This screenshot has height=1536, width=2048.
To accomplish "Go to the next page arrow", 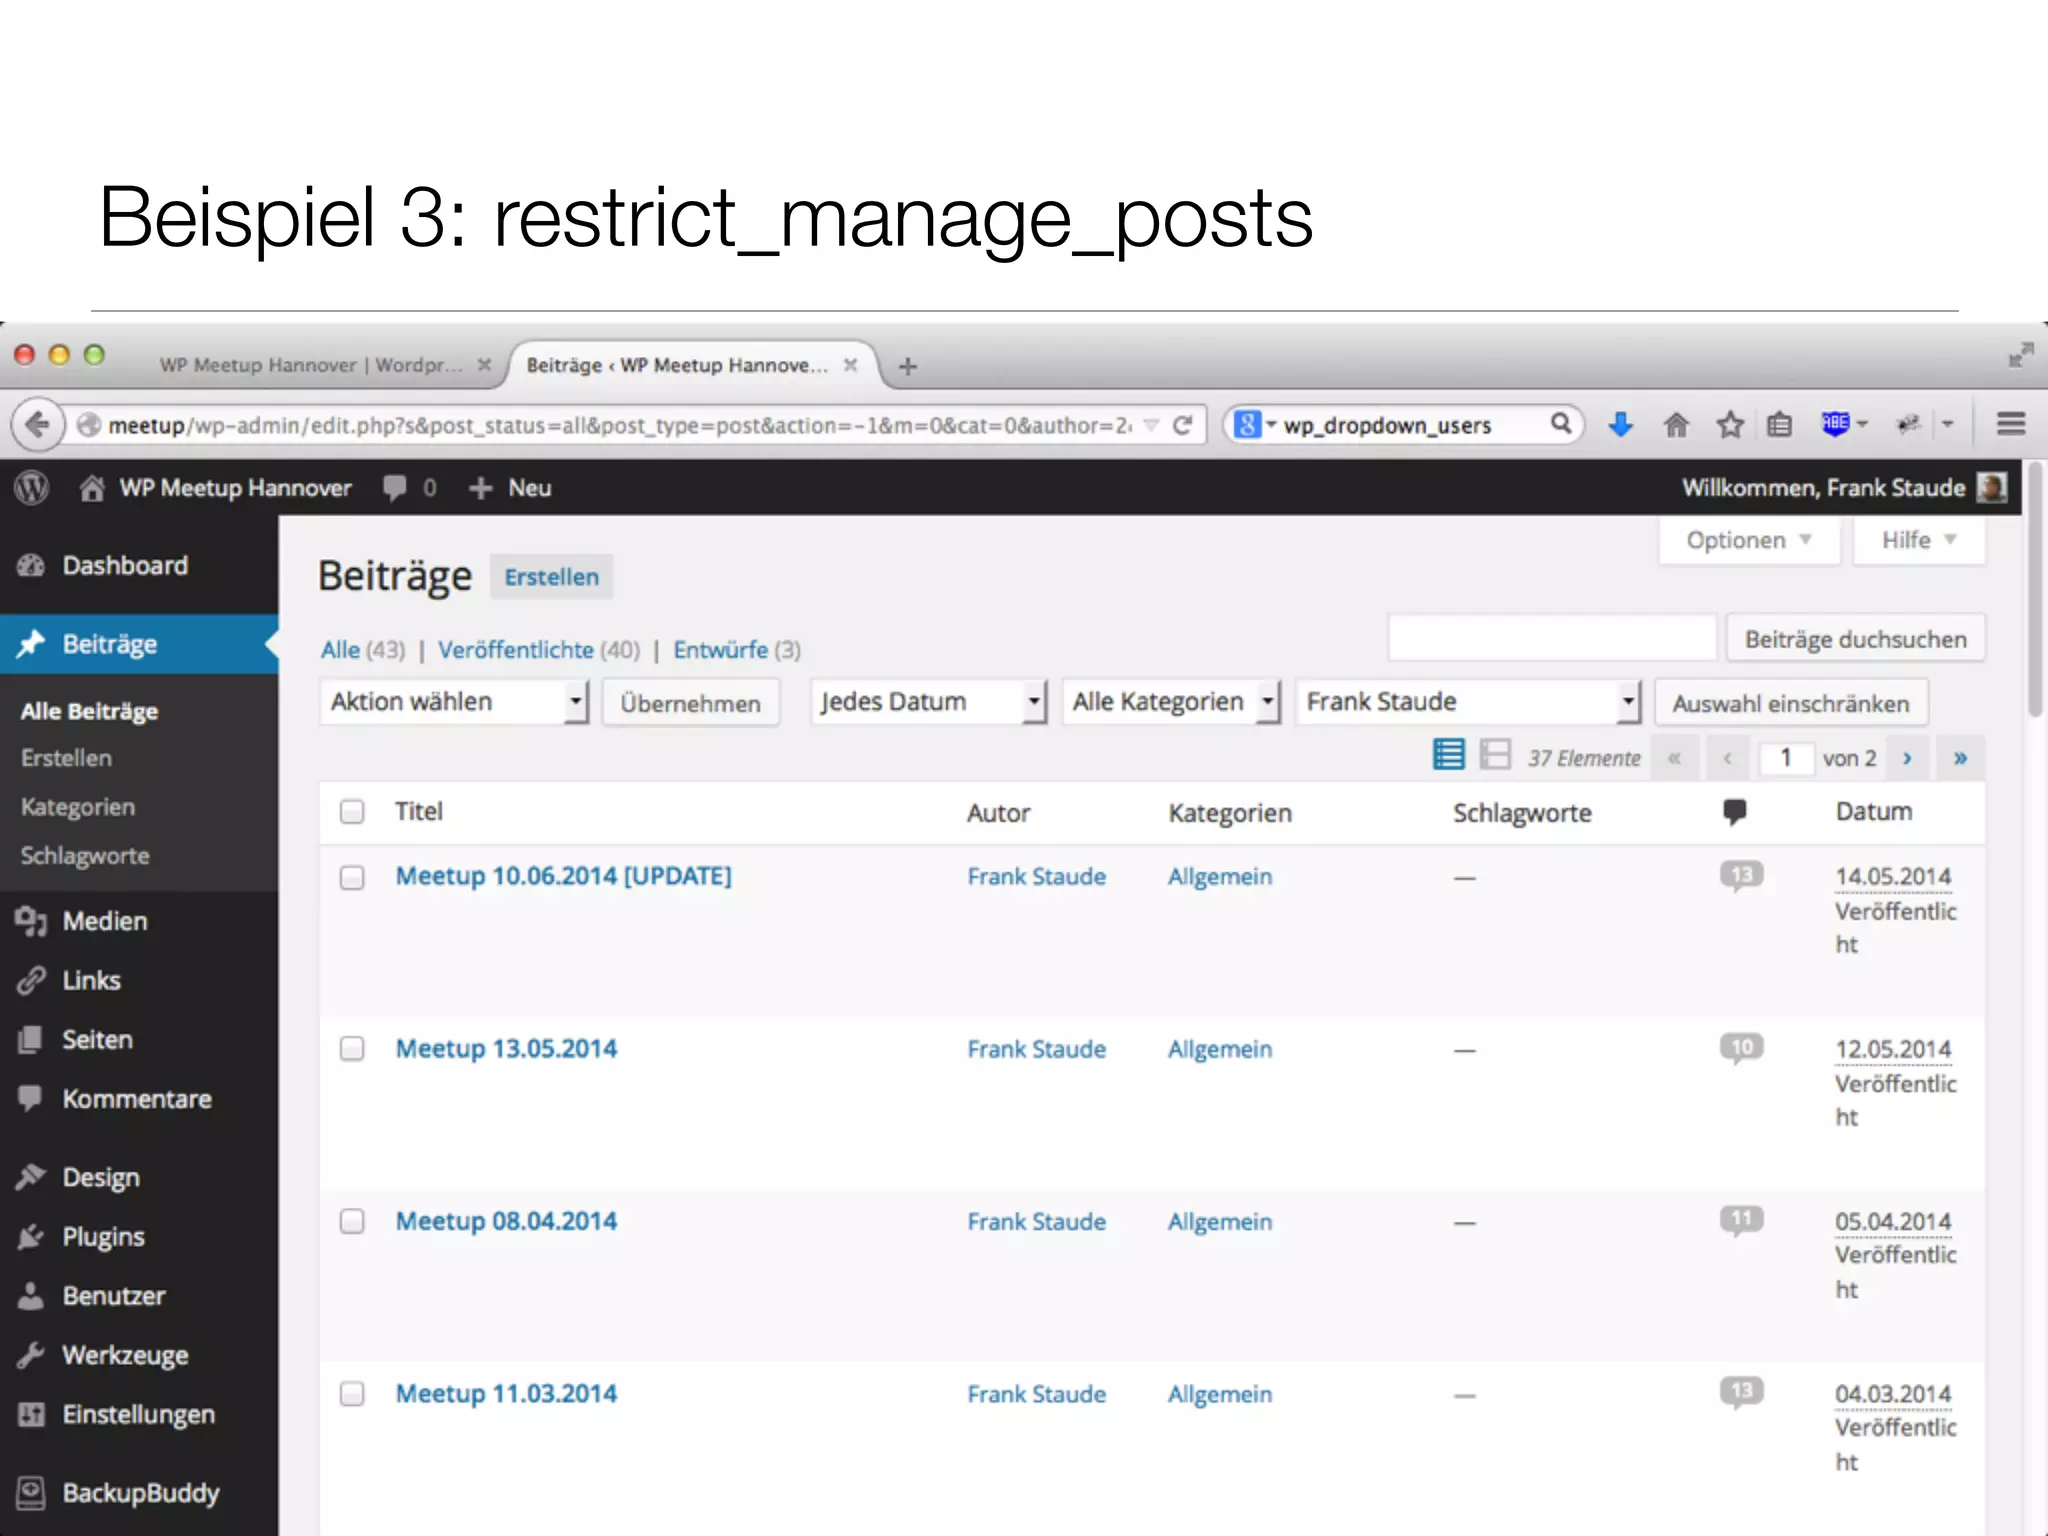I will pyautogui.click(x=1908, y=758).
